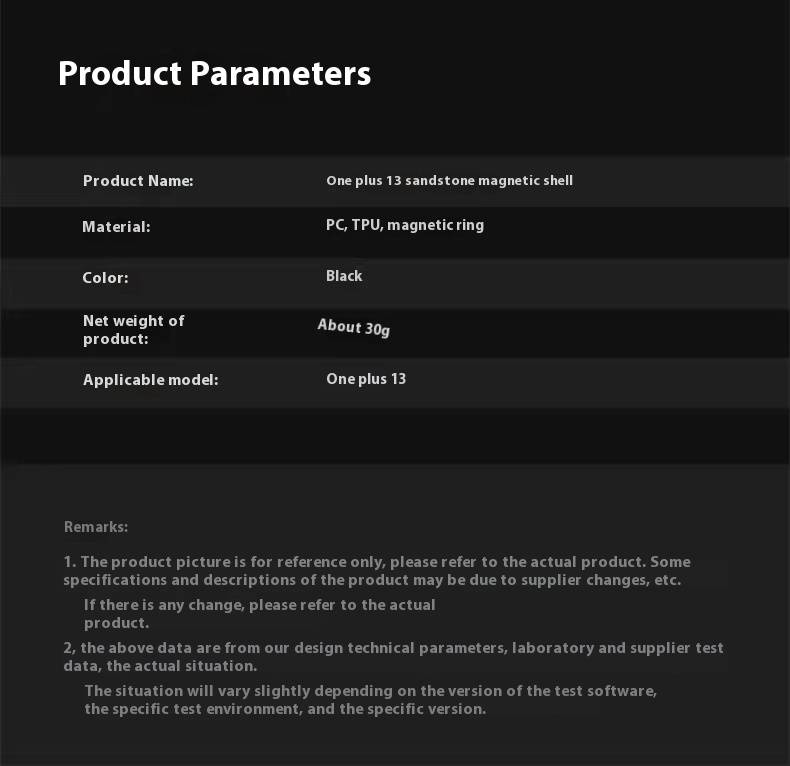
Task: Click remark two about design technical parameters
Action: [393, 648]
